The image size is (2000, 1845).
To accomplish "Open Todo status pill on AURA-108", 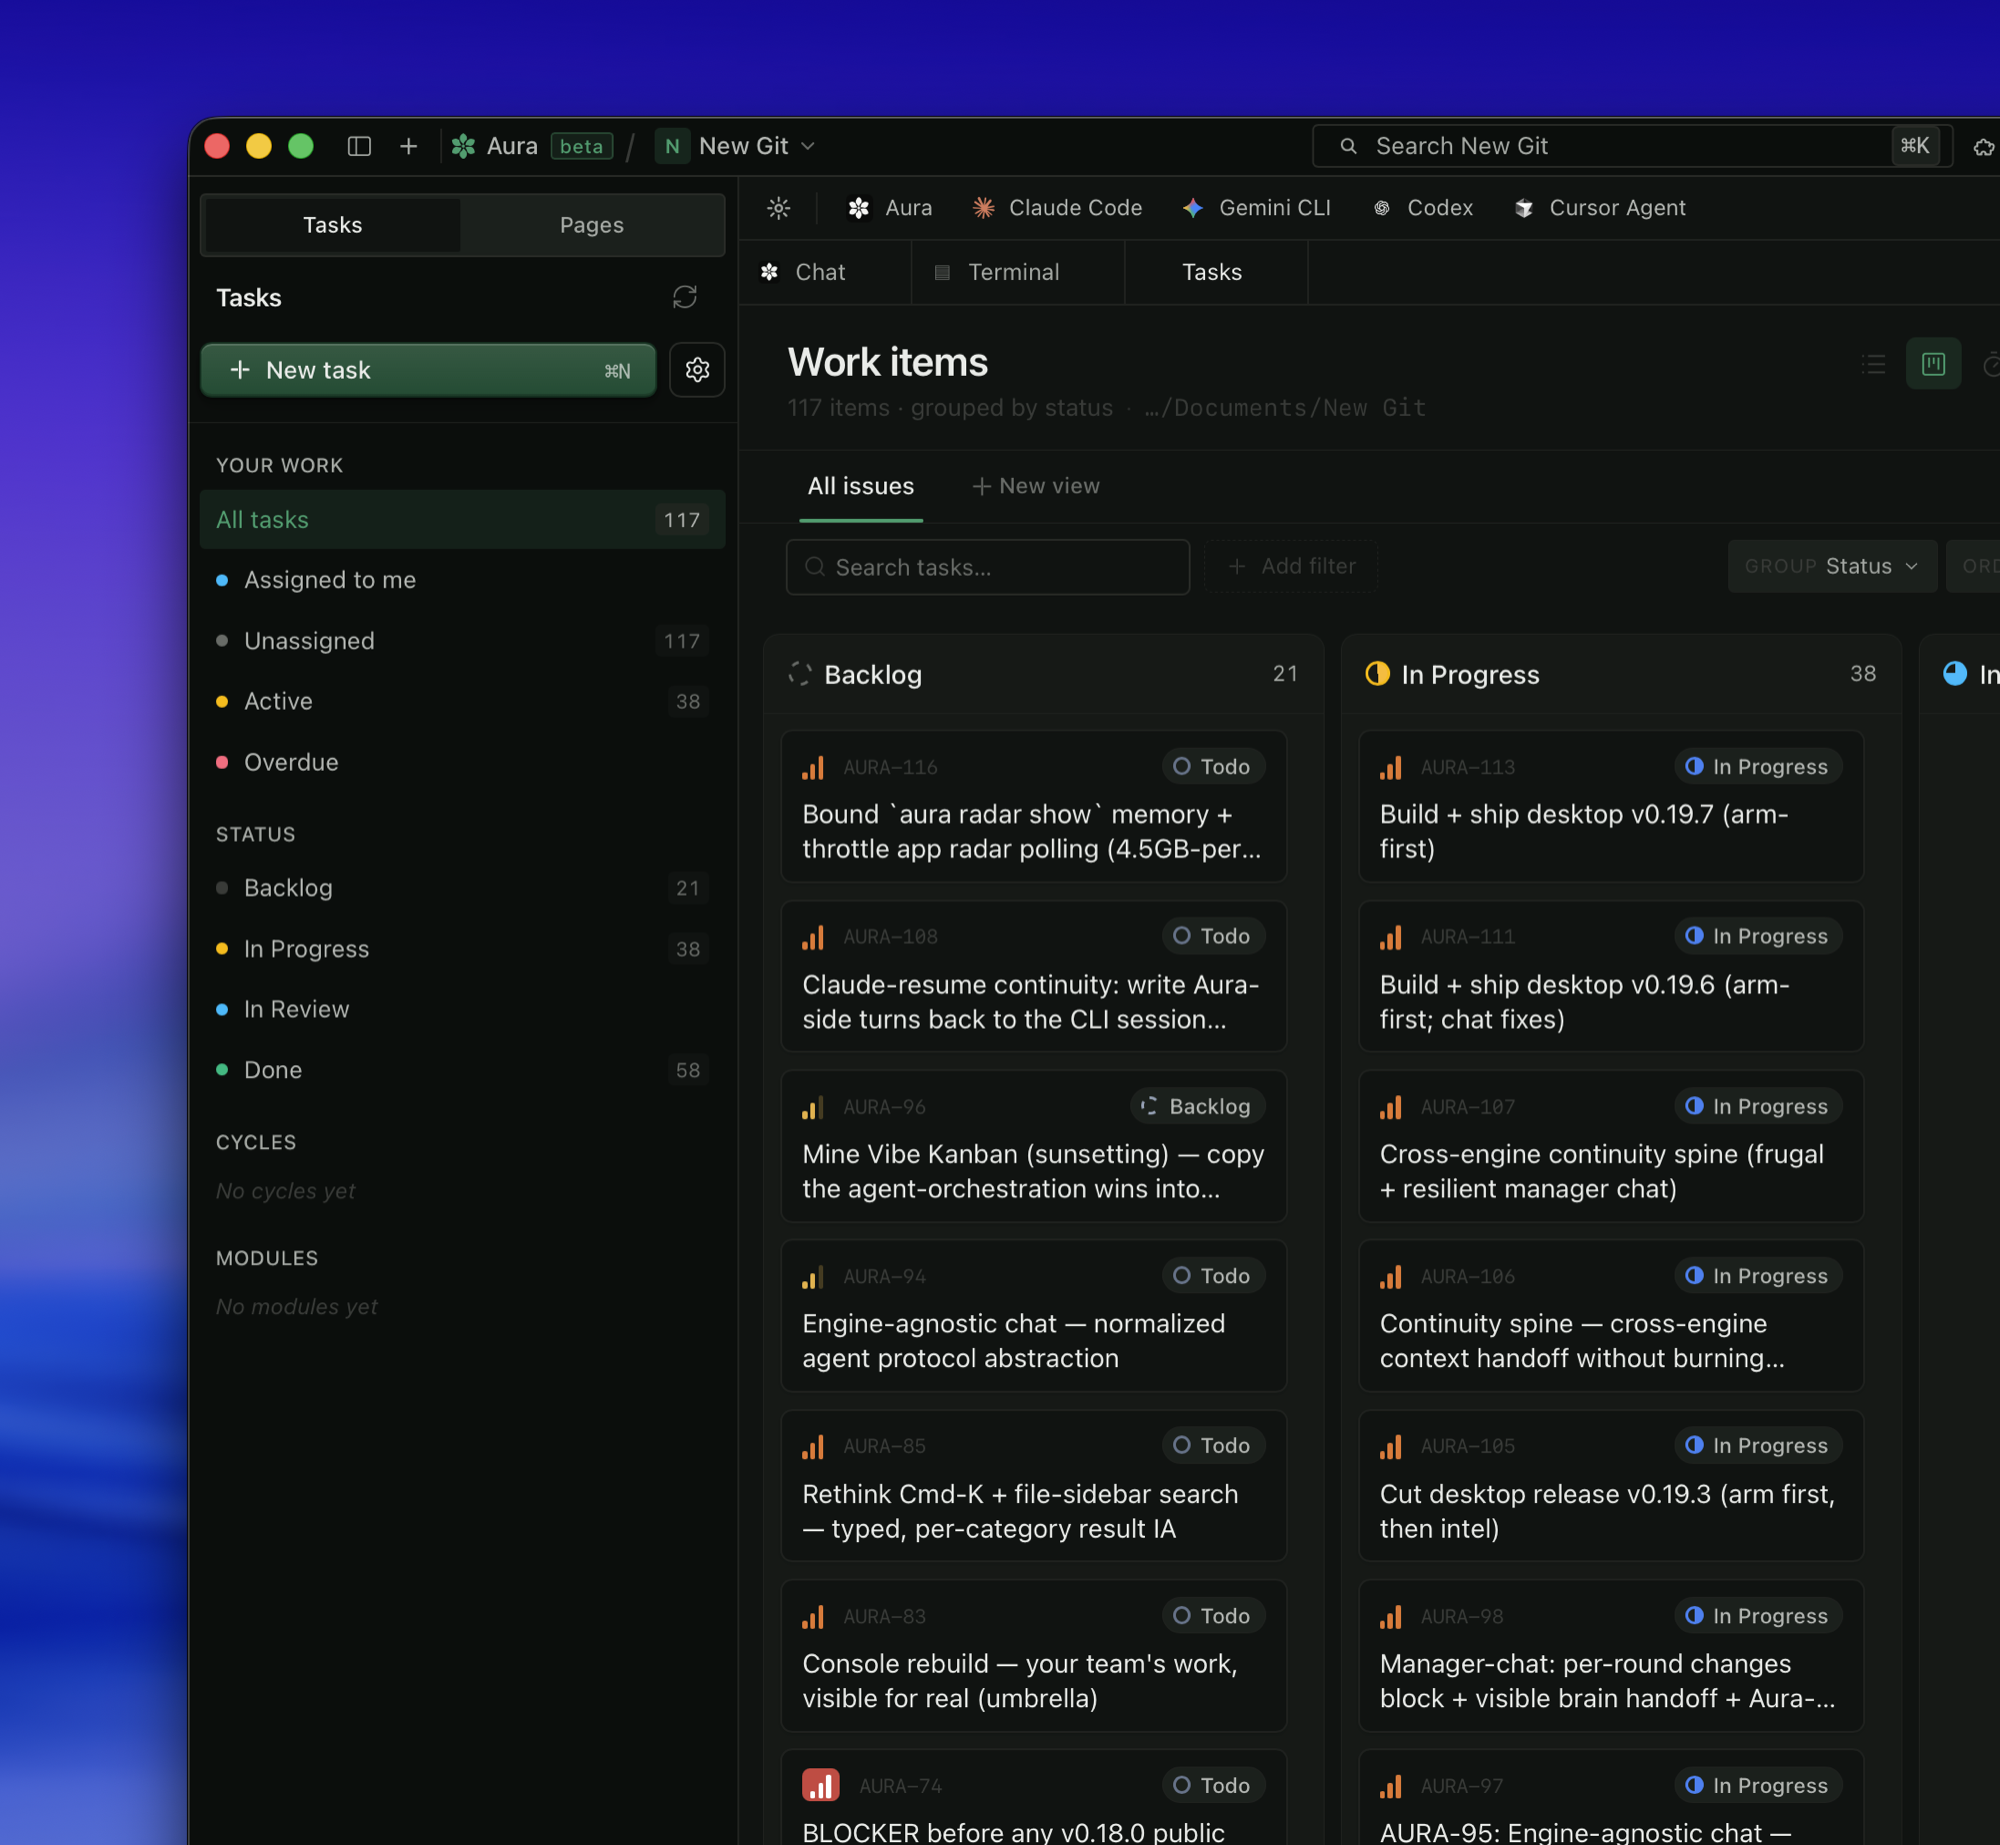I will [1213, 936].
